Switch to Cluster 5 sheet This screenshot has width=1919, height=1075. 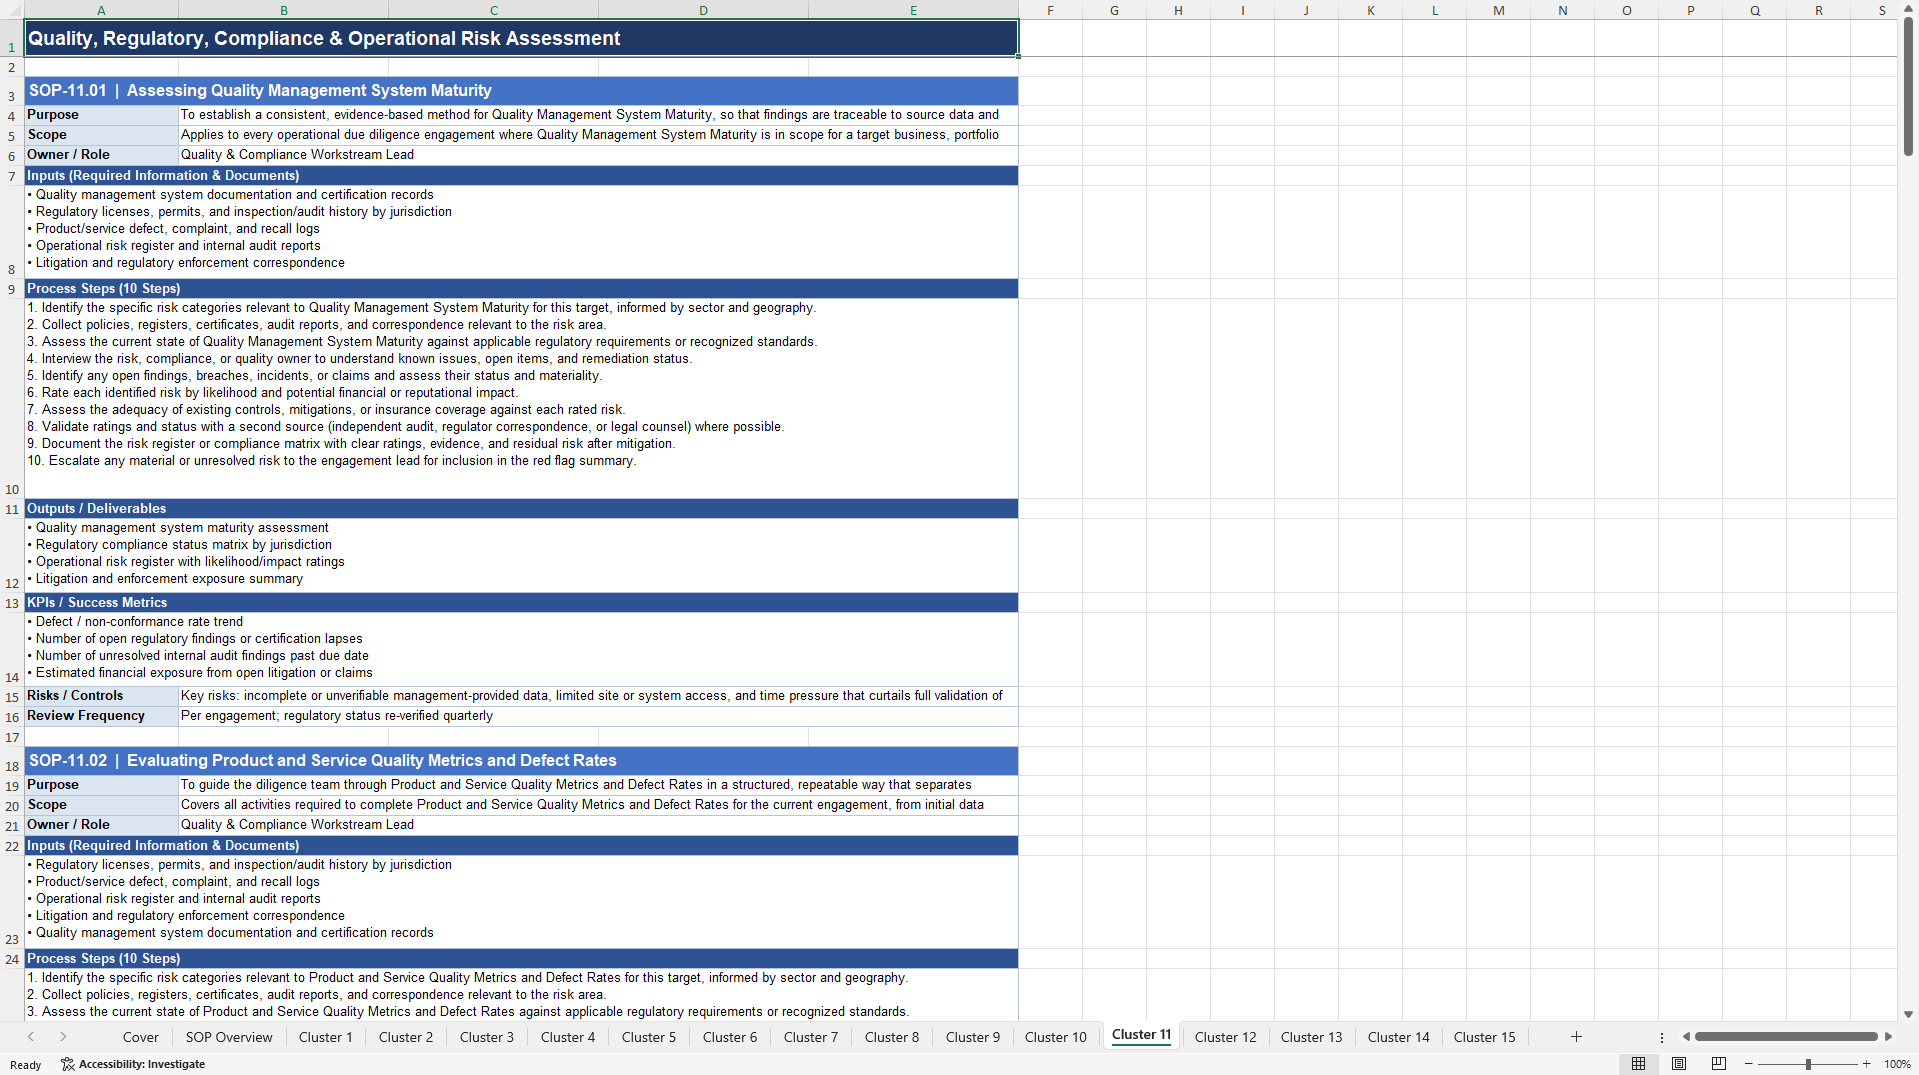[x=649, y=1037]
